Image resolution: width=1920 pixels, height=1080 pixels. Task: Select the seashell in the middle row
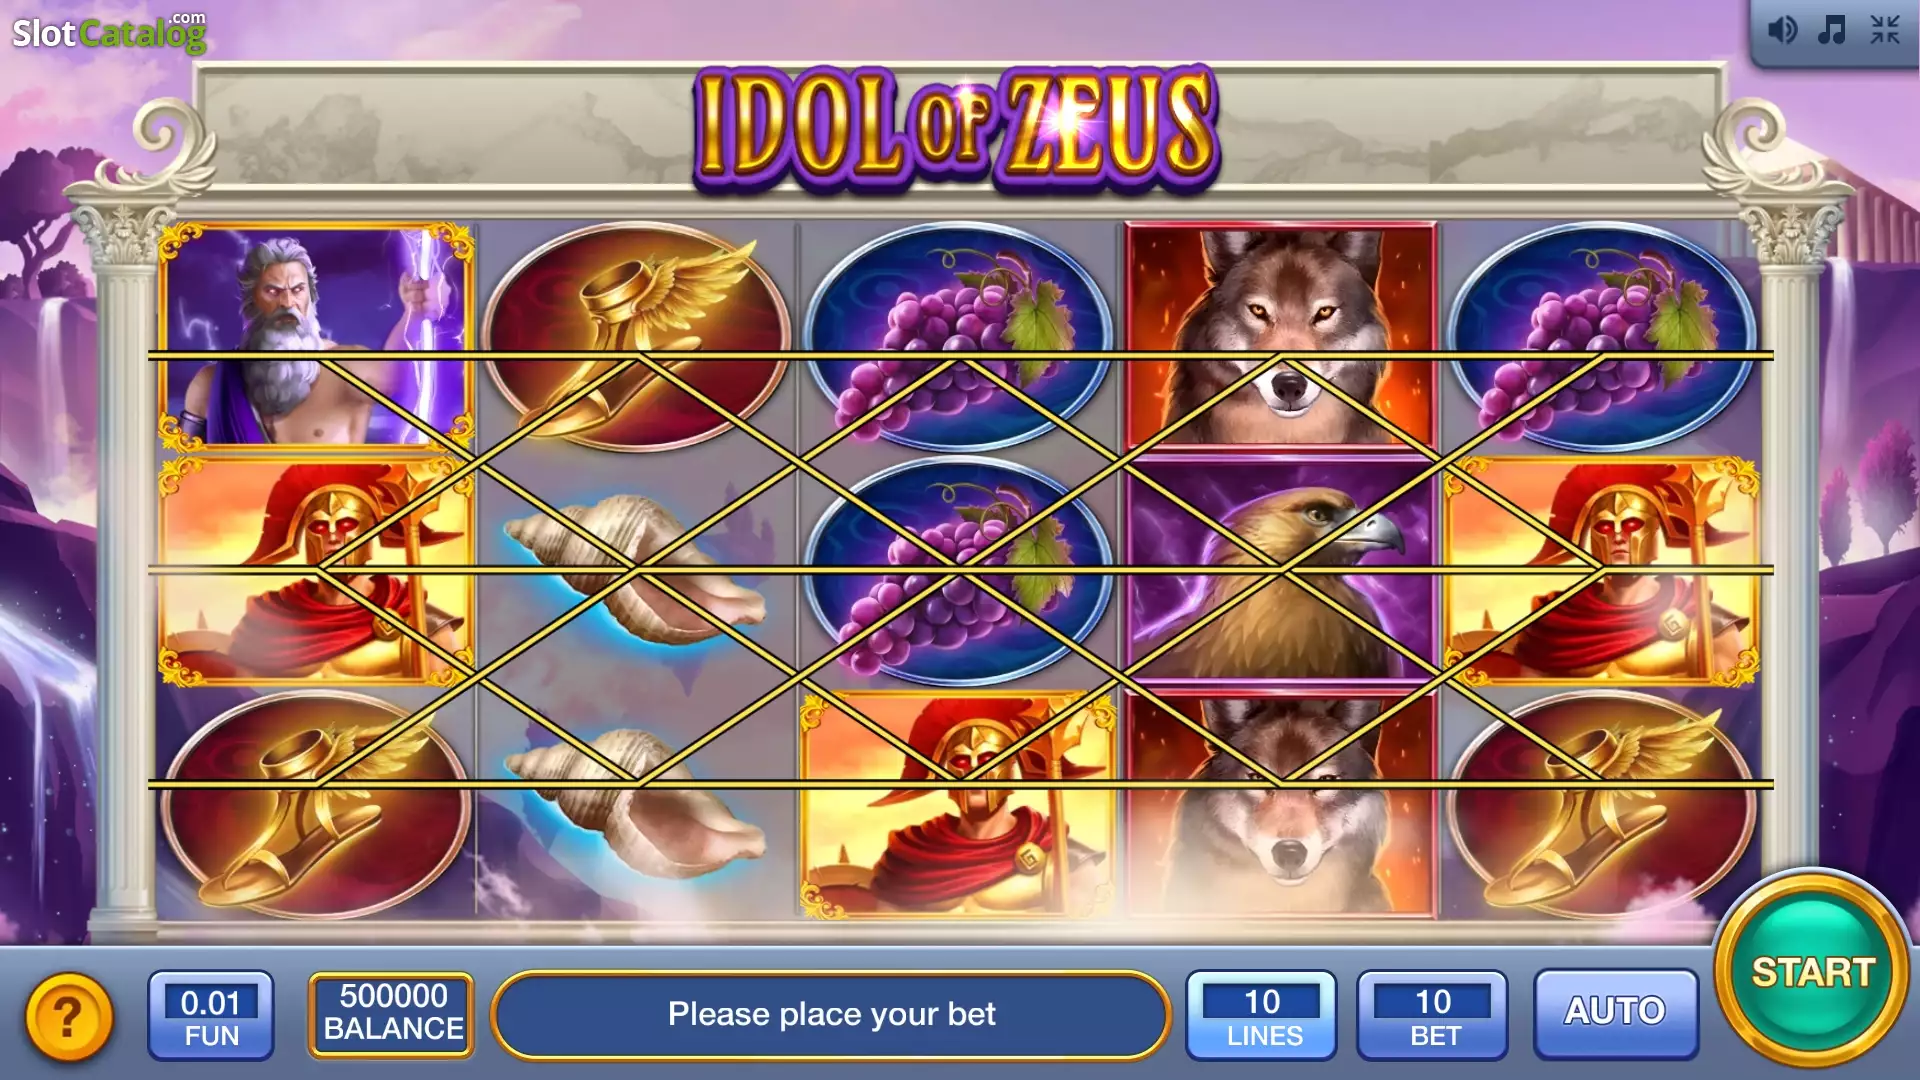pyautogui.click(x=636, y=570)
